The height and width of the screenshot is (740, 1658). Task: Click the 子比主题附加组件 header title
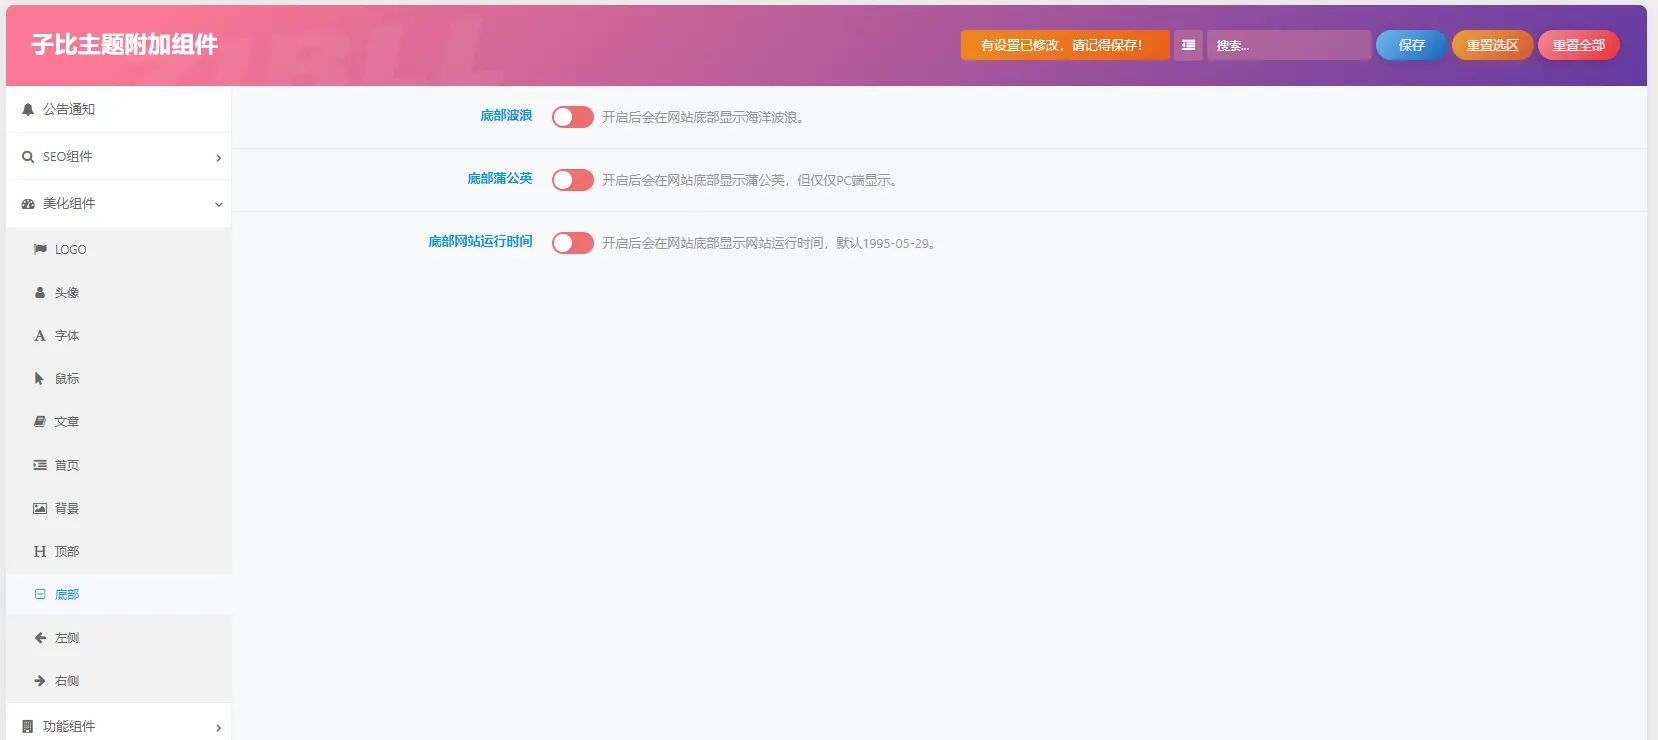click(124, 45)
